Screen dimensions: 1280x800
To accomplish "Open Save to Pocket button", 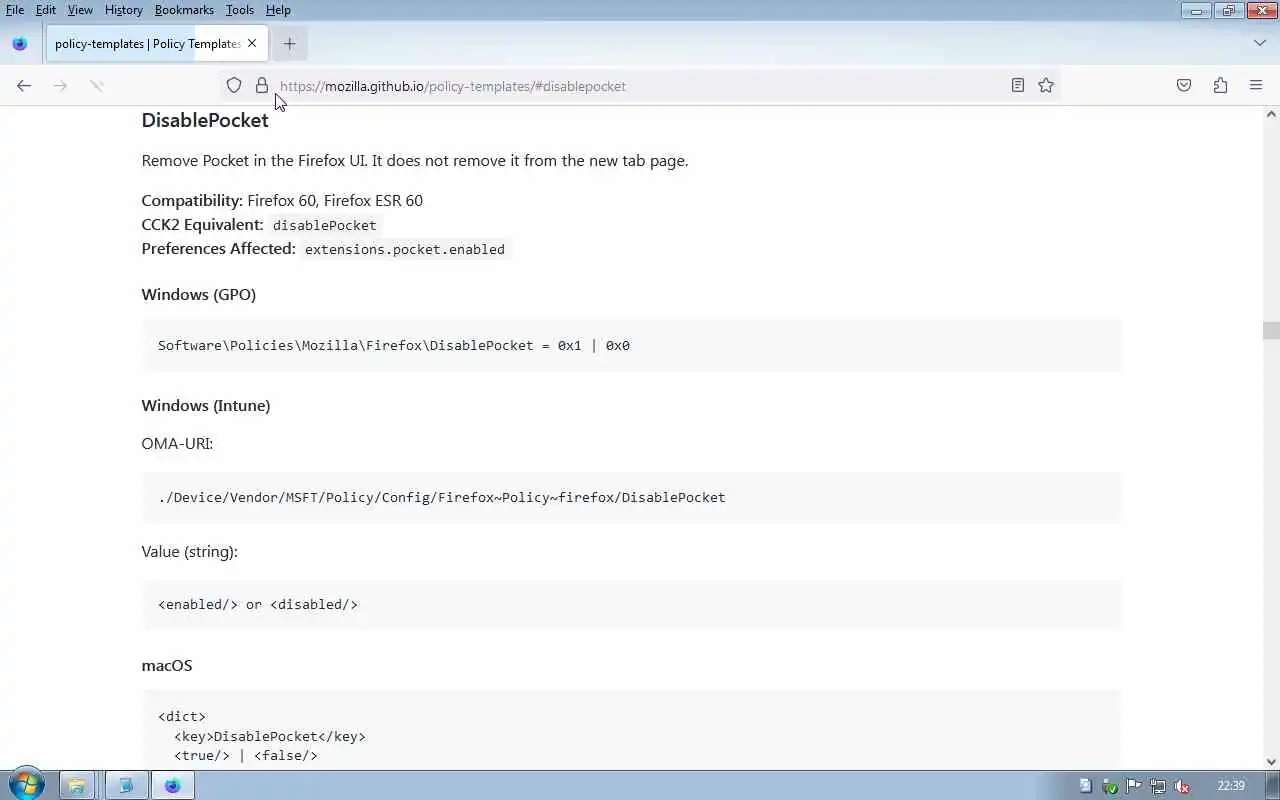I will click(x=1184, y=86).
